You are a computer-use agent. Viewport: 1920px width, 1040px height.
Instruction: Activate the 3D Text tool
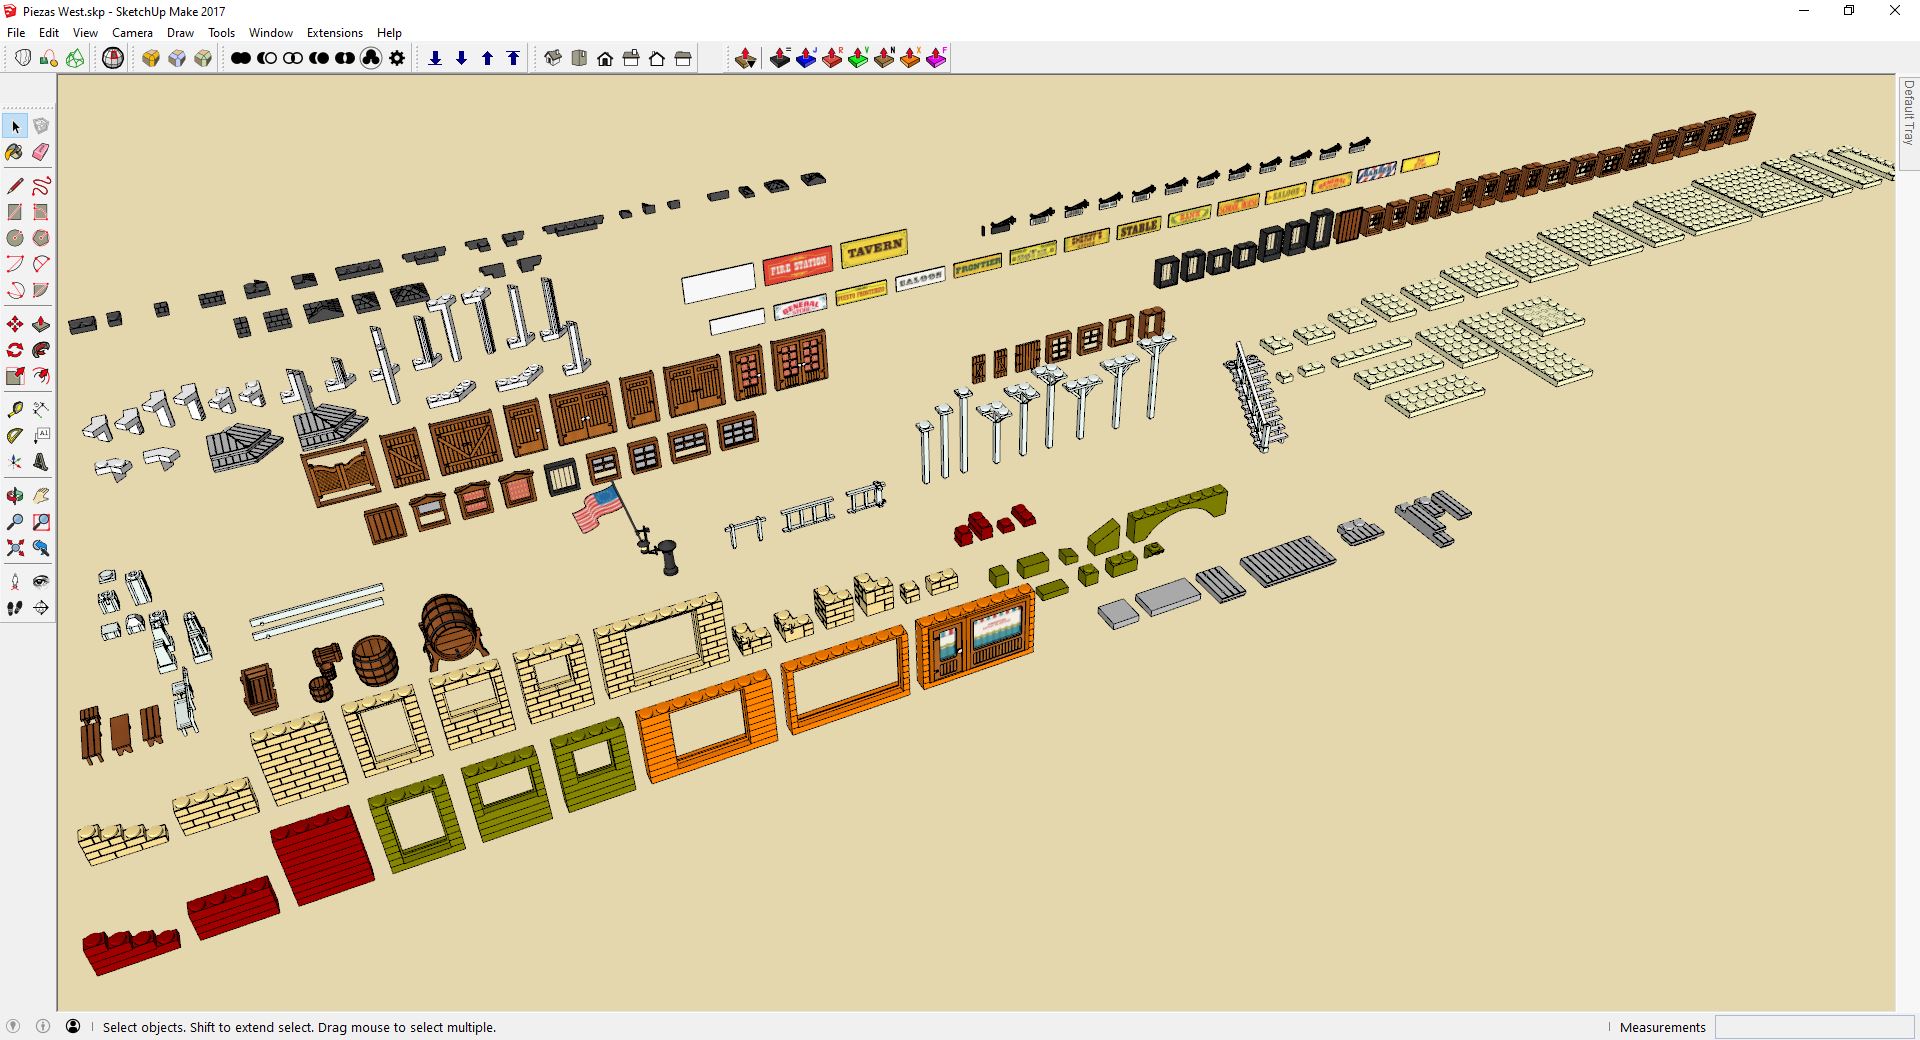[41, 462]
